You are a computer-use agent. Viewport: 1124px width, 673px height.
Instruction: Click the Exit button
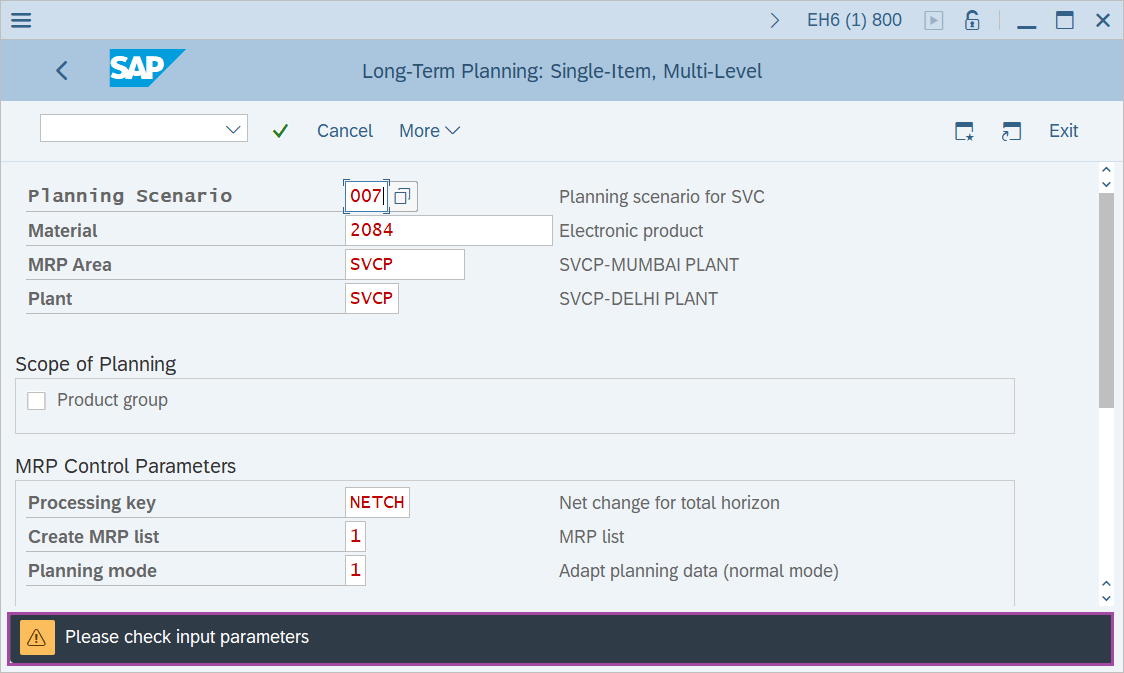pyautogui.click(x=1063, y=130)
